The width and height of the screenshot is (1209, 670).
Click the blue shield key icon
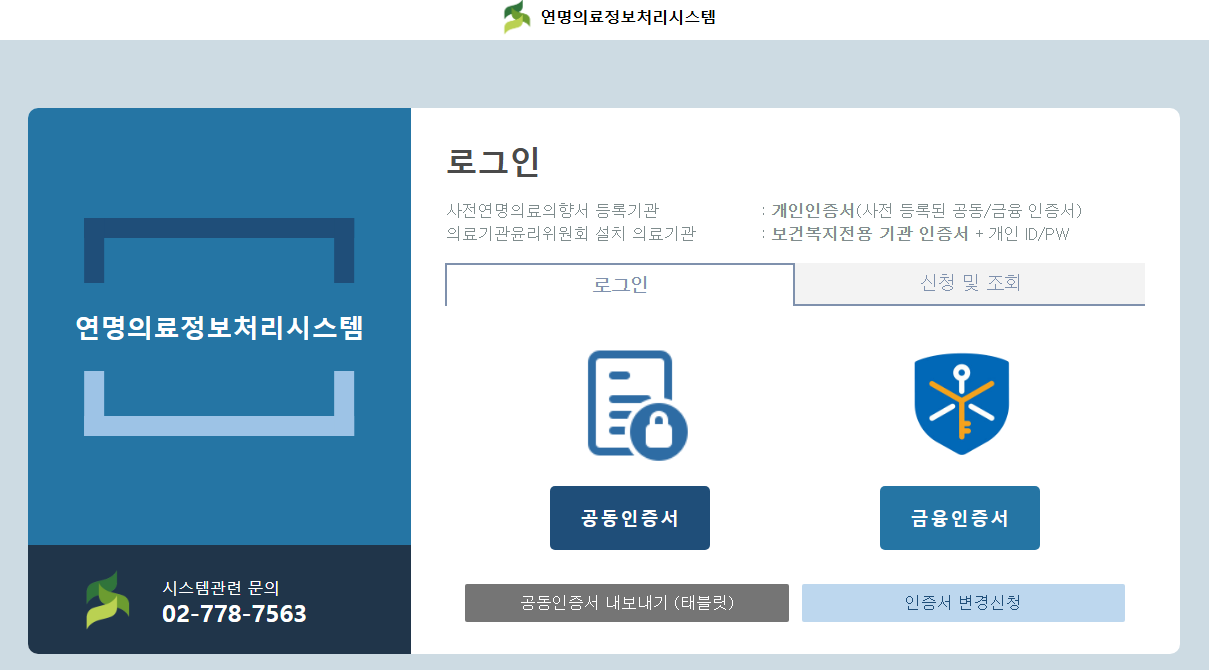961,404
